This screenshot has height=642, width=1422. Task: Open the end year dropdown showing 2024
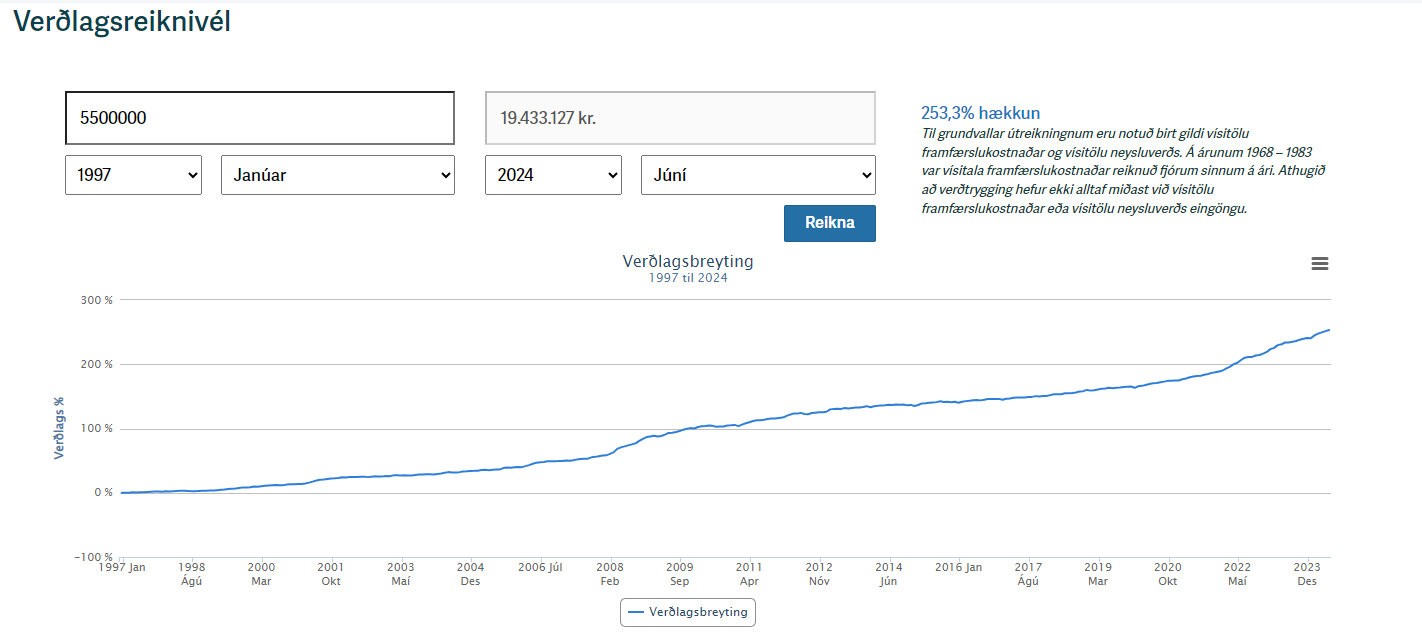(553, 175)
